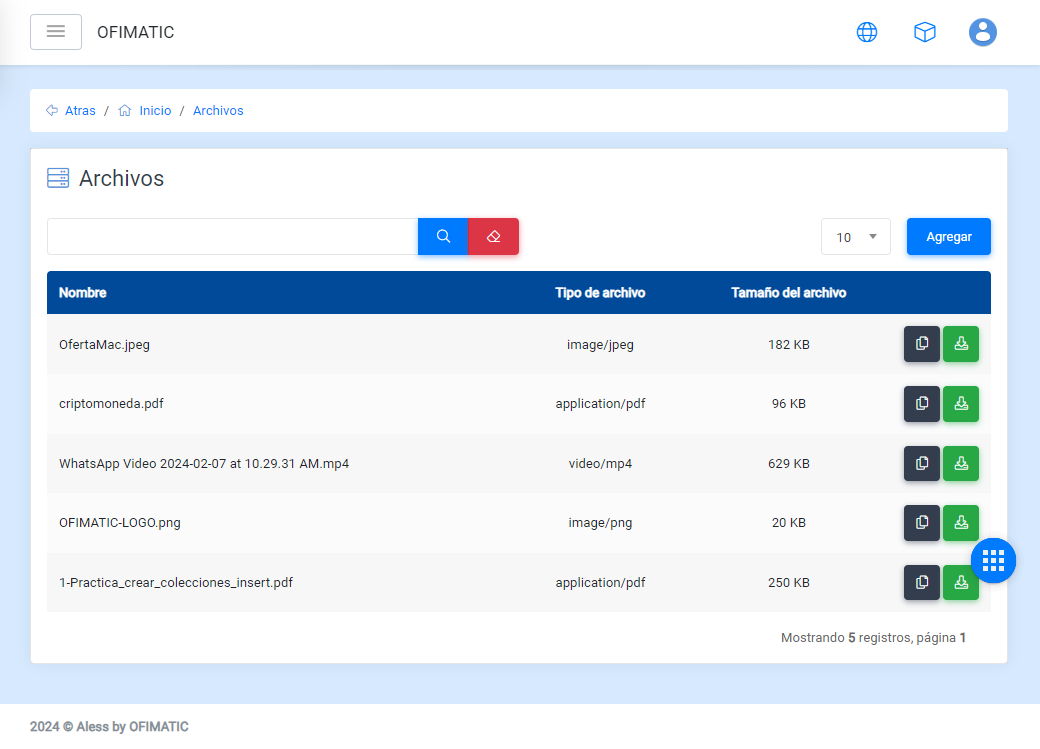Expand the 10 records per page dropdown
This screenshot has height=749, width=1040.
tap(856, 237)
